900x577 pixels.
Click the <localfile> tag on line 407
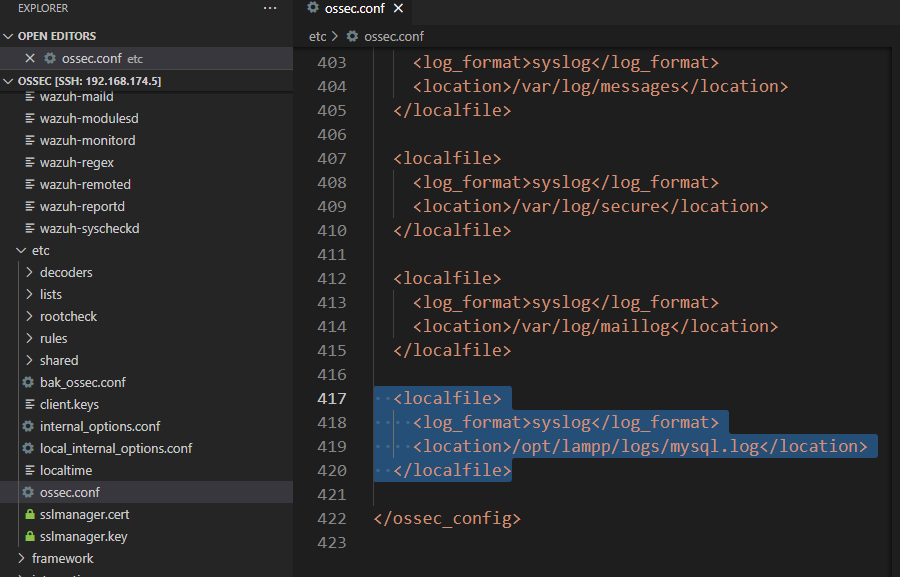(x=447, y=158)
